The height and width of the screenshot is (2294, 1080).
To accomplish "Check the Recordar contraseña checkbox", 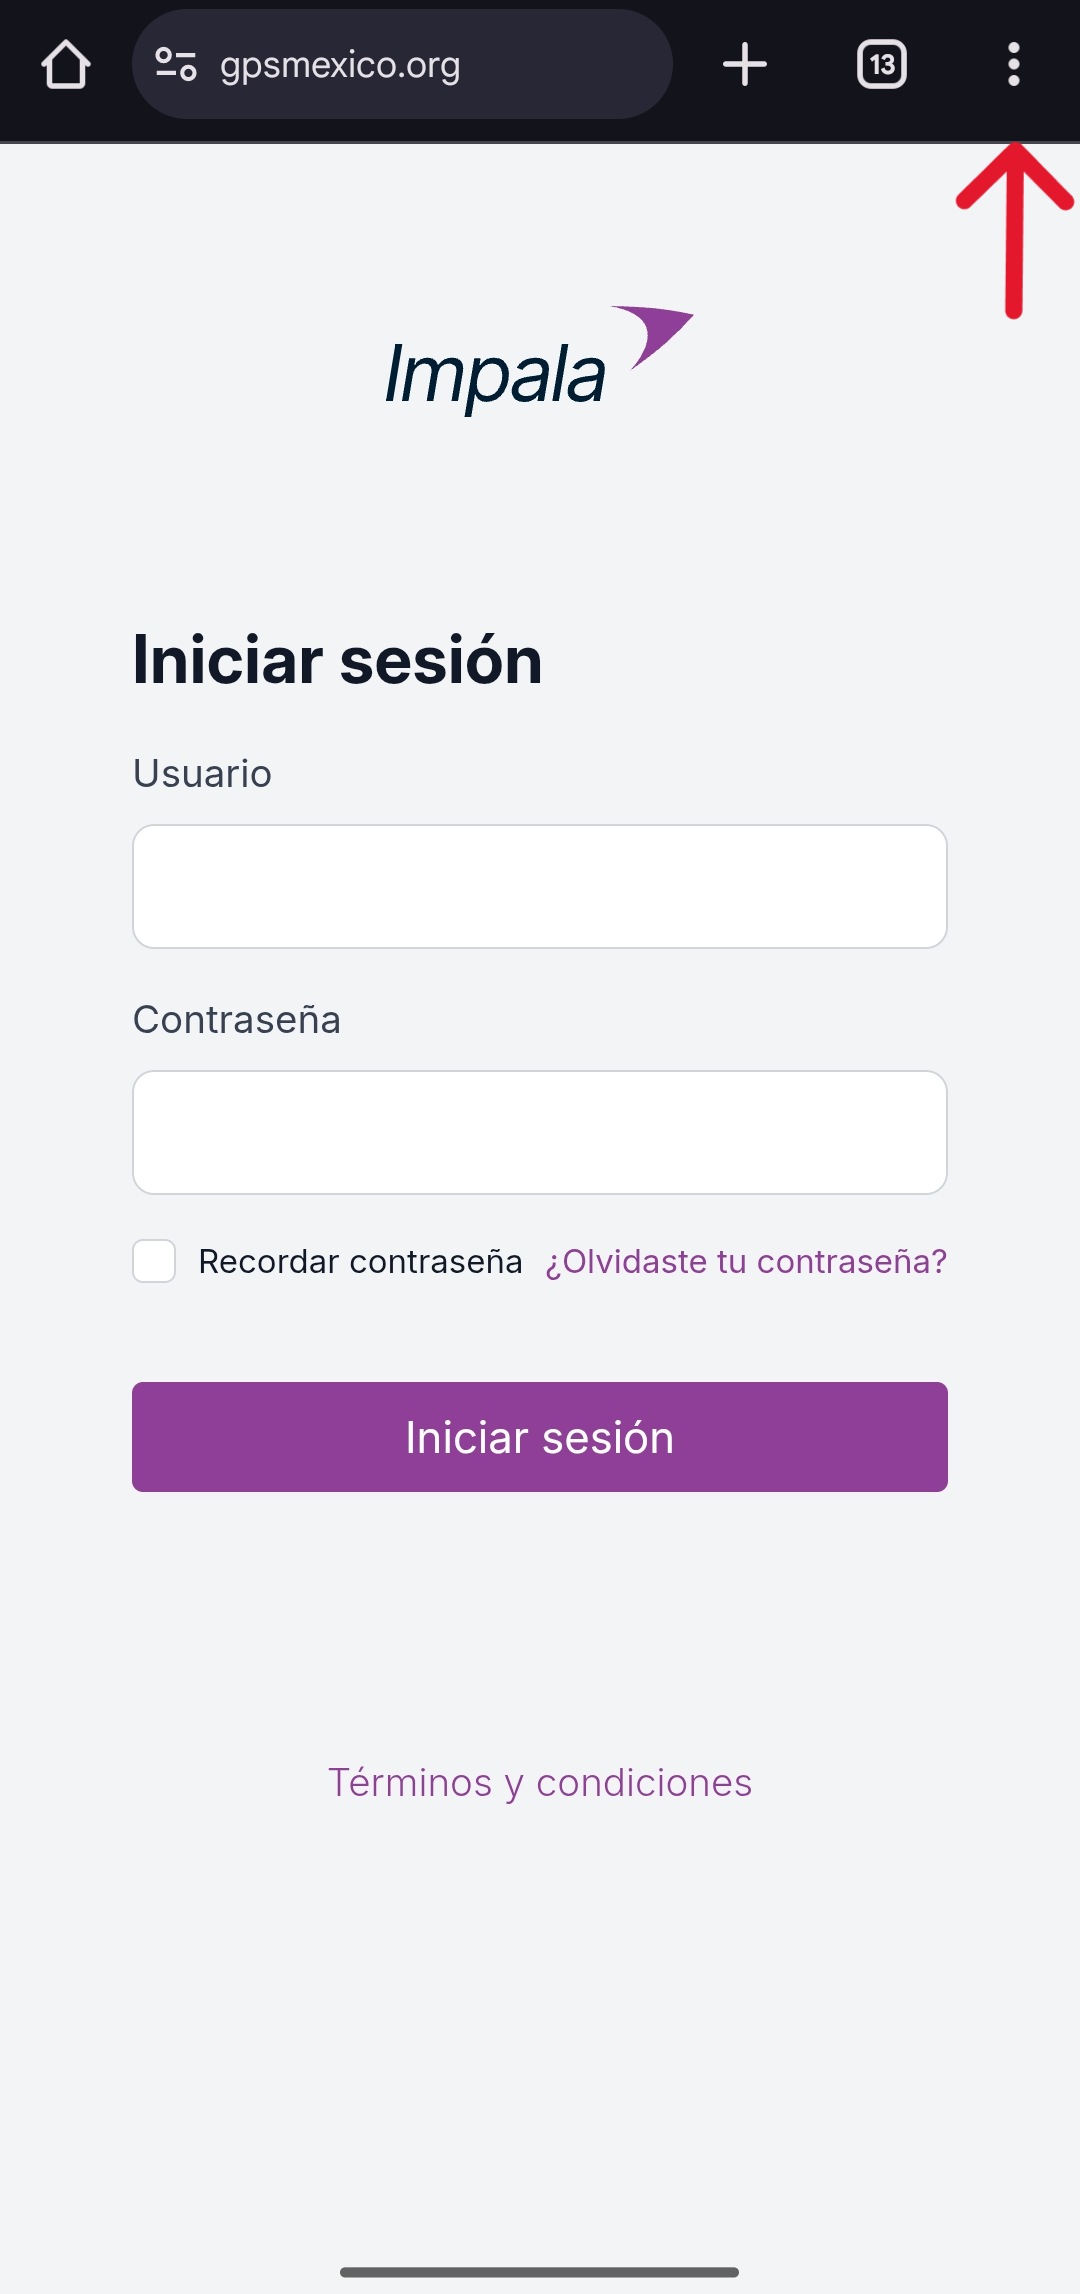I will click(x=154, y=1261).
